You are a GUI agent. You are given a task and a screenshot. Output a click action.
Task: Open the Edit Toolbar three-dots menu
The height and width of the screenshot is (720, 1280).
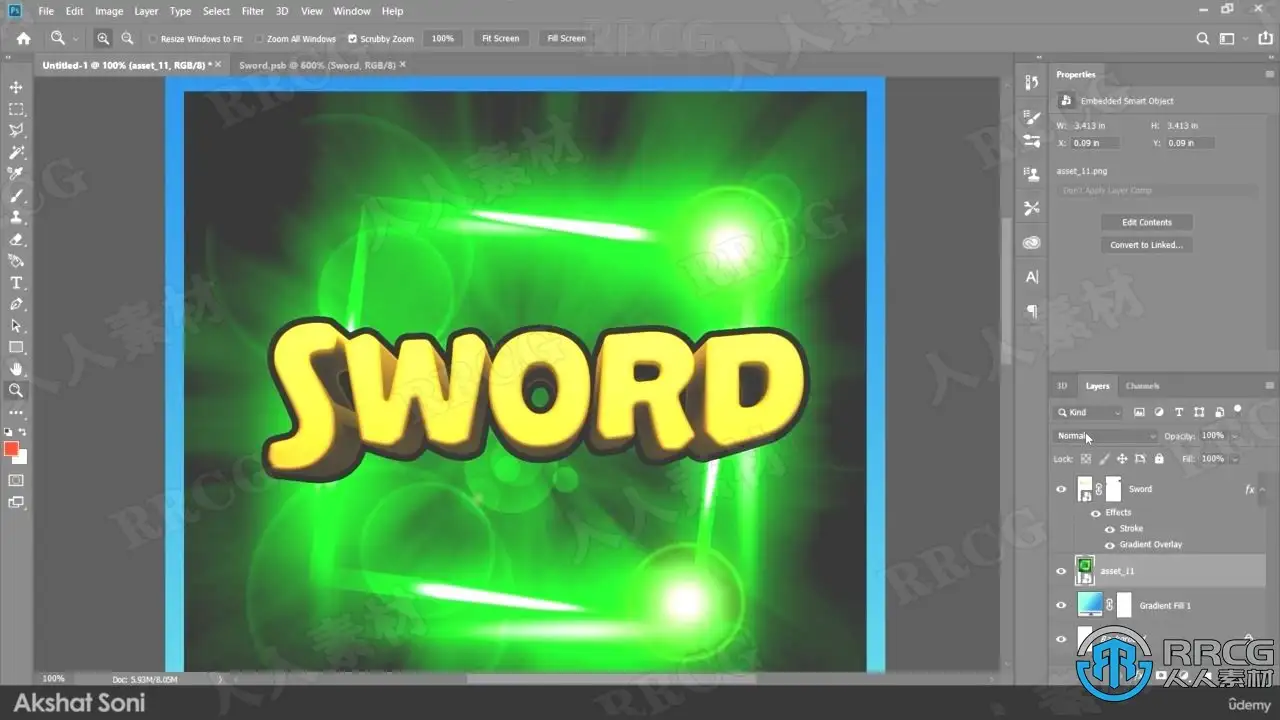click(16, 412)
